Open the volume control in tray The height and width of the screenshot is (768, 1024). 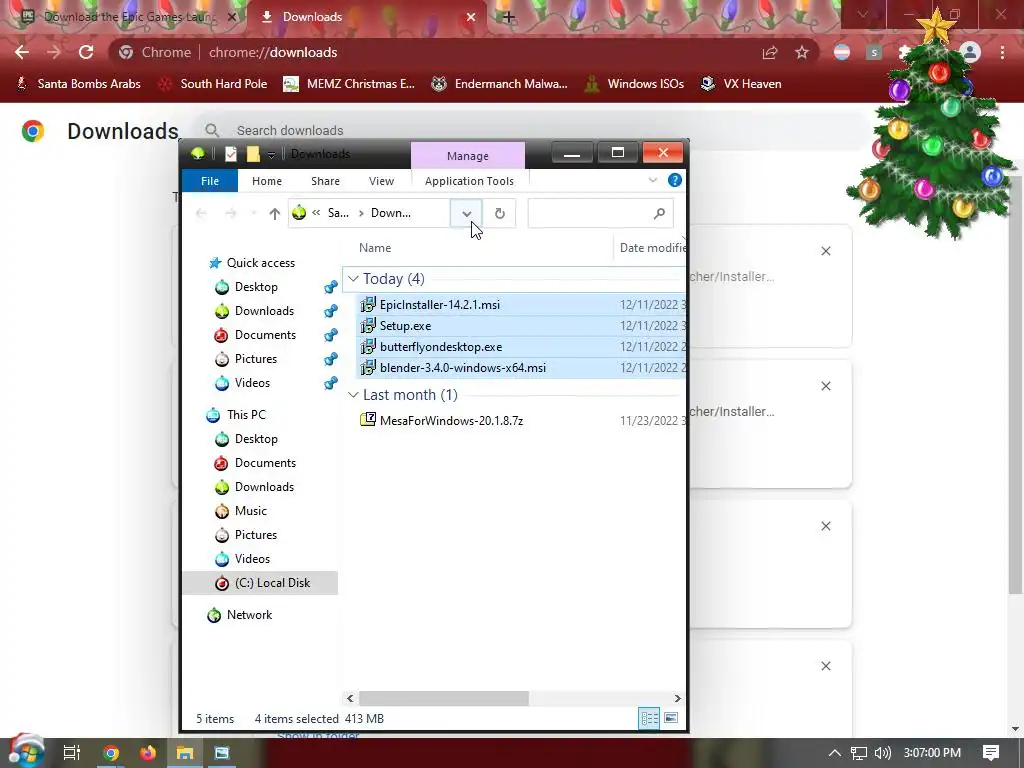coord(882,753)
